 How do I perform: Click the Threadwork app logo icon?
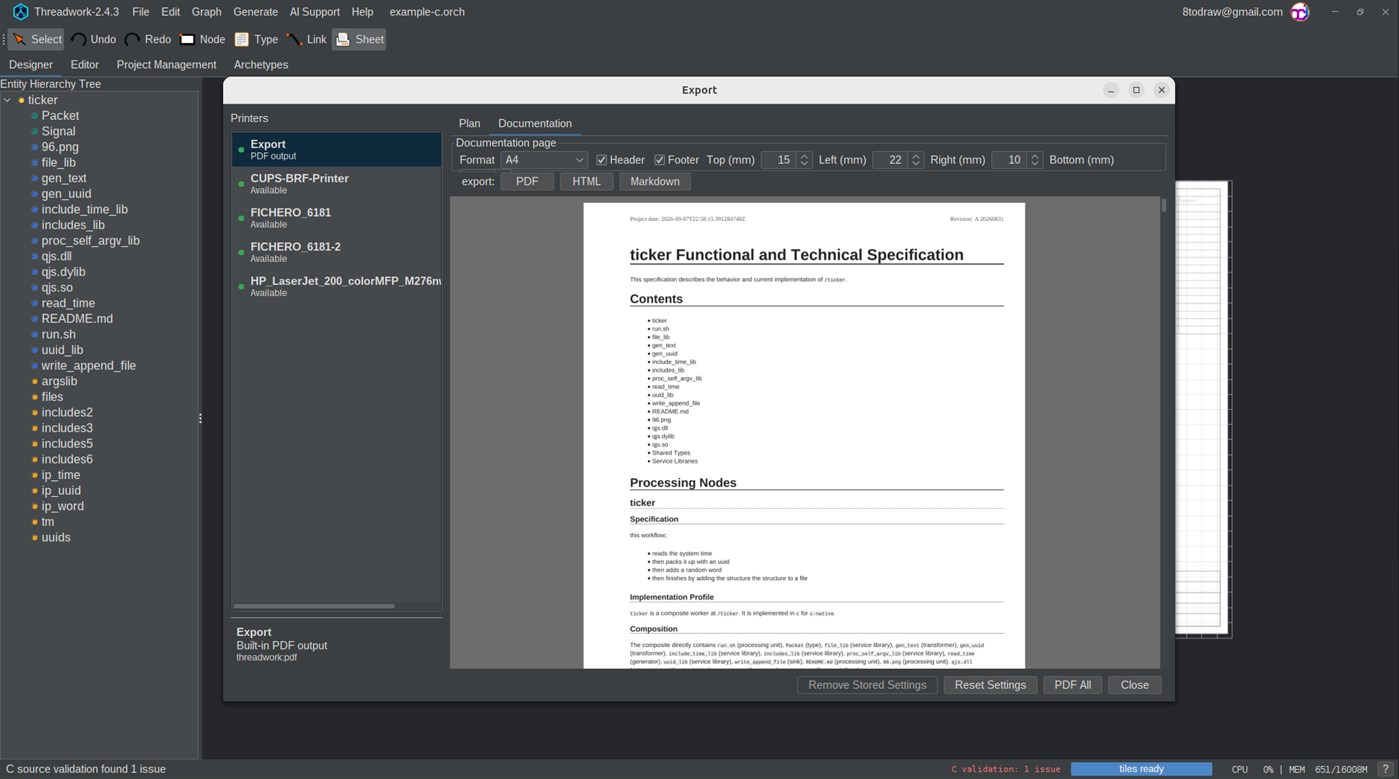20,12
